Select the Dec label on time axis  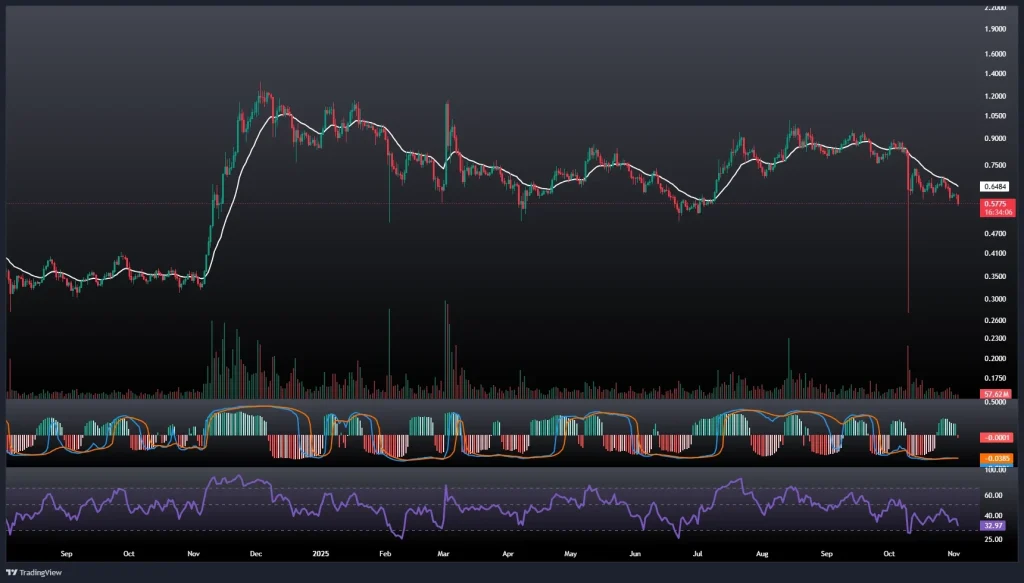tap(256, 552)
